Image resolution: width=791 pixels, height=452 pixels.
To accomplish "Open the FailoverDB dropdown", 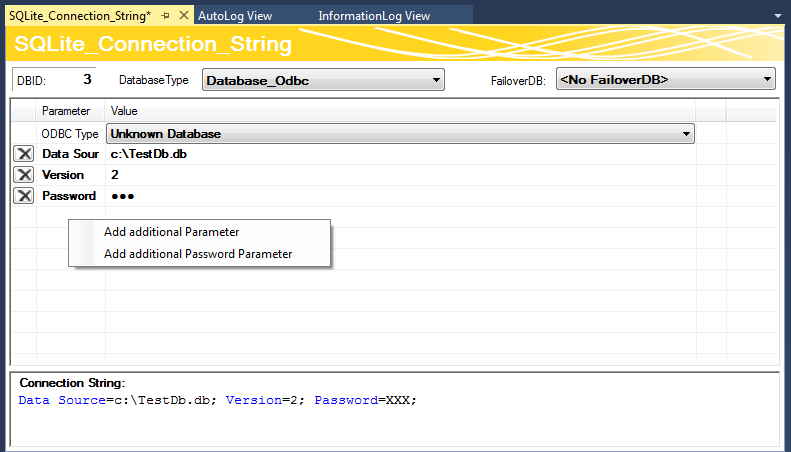I will [x=665, y=79].
